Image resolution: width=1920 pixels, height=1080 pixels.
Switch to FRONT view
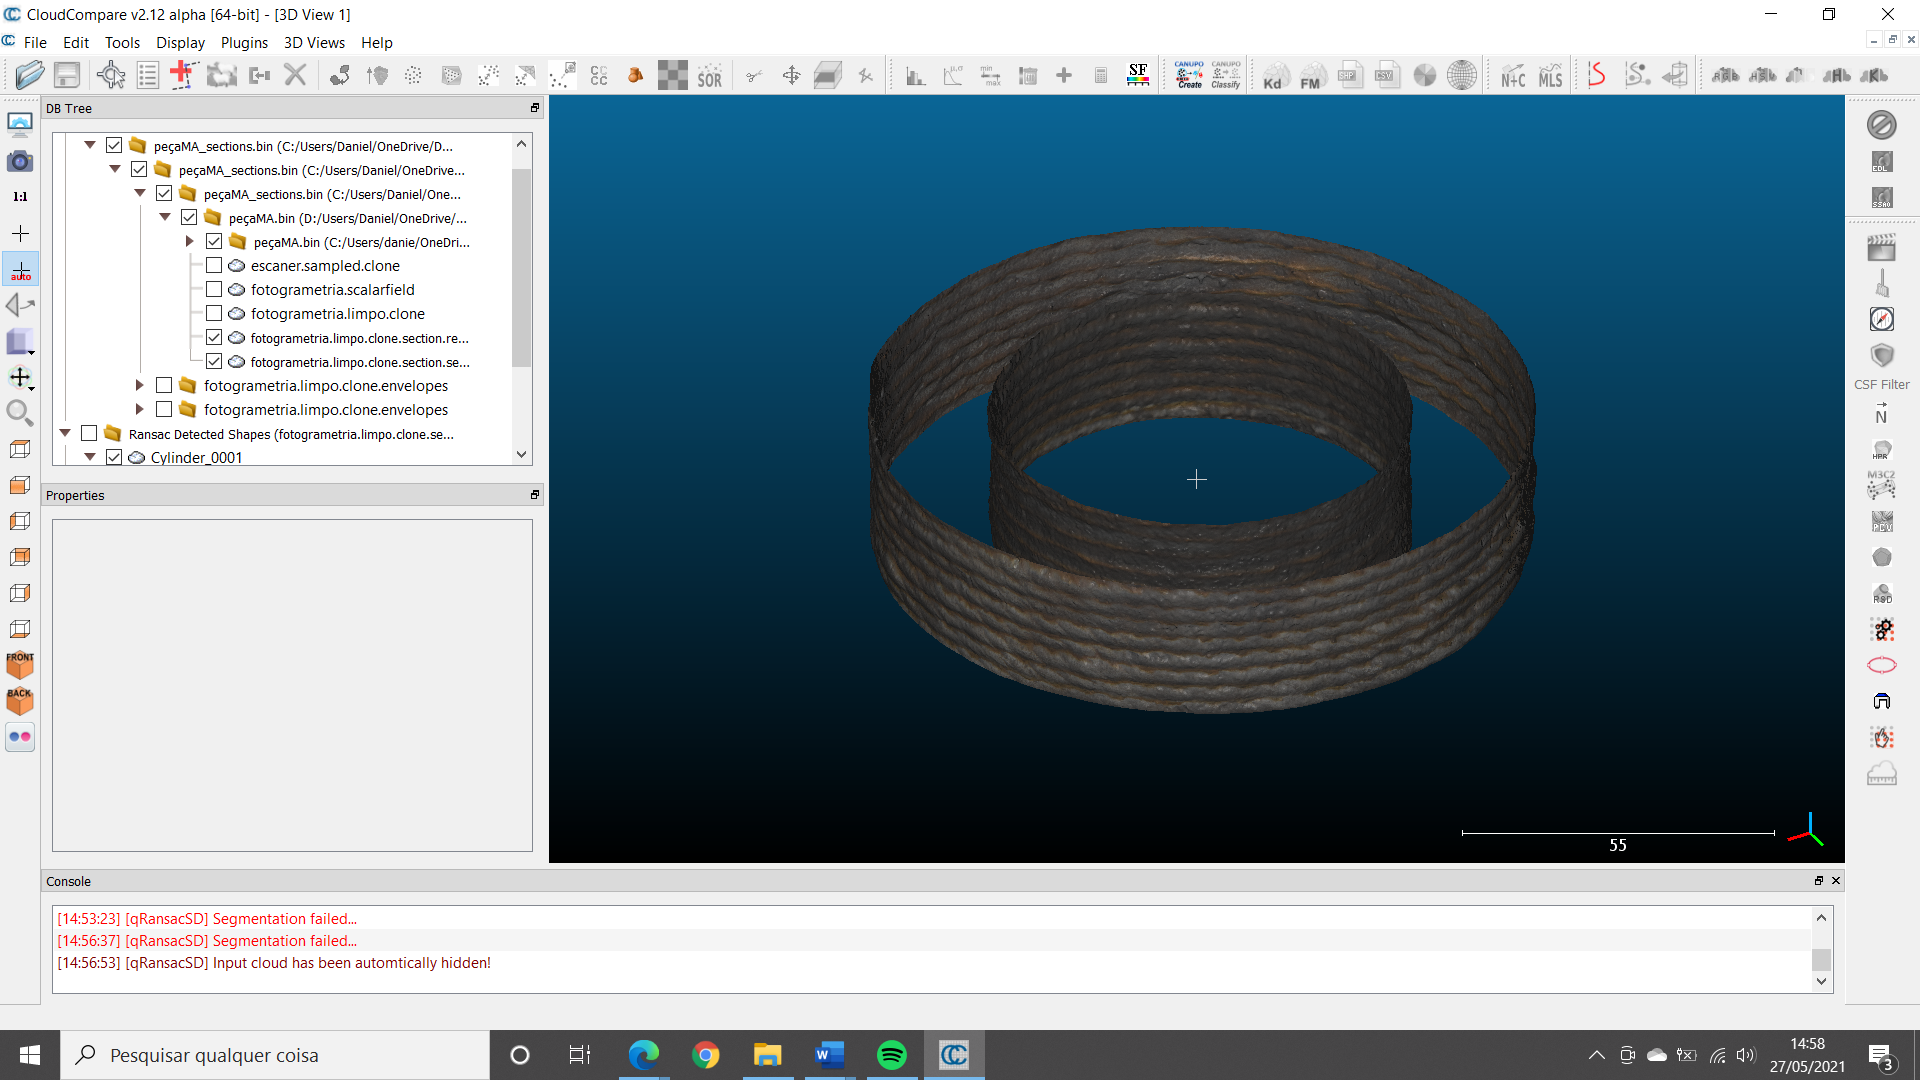click(x=19, y=663)
